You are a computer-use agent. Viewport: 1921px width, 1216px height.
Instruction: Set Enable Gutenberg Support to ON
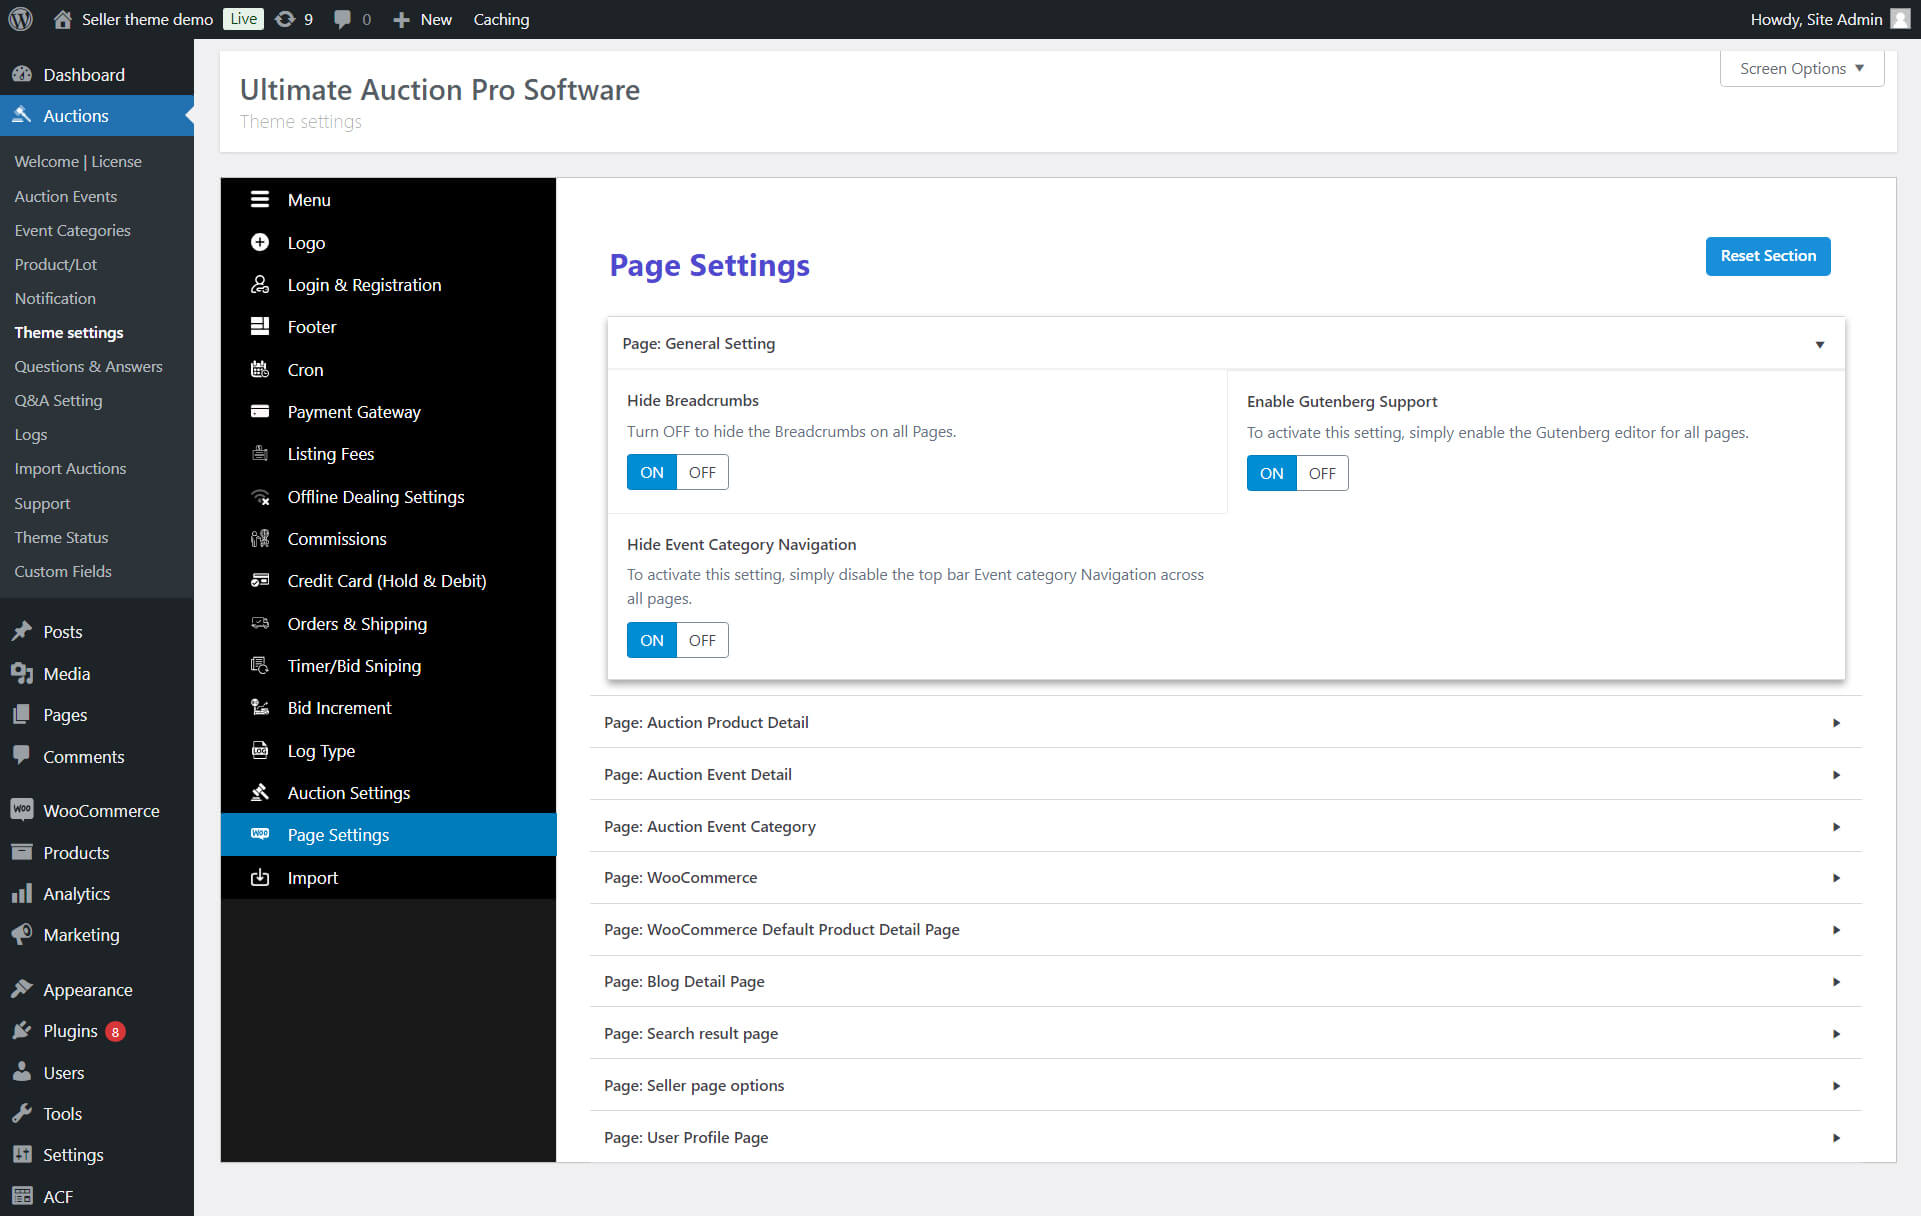[x=1272, y=473]
